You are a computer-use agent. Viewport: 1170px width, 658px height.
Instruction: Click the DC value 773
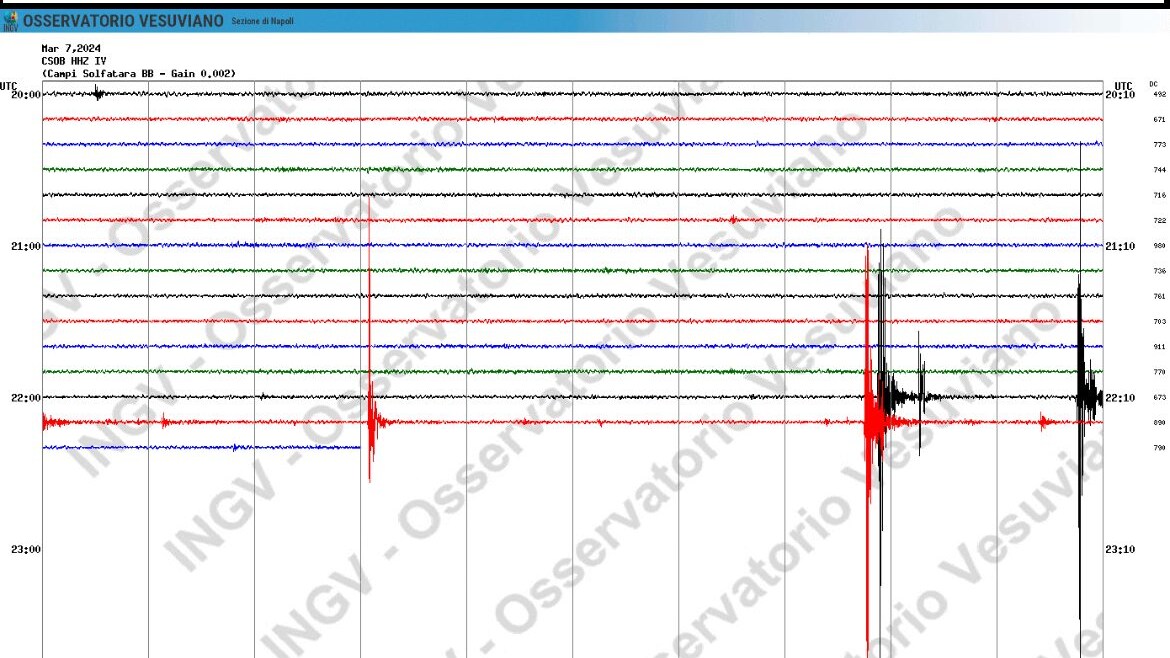(x=1160, y=145)
